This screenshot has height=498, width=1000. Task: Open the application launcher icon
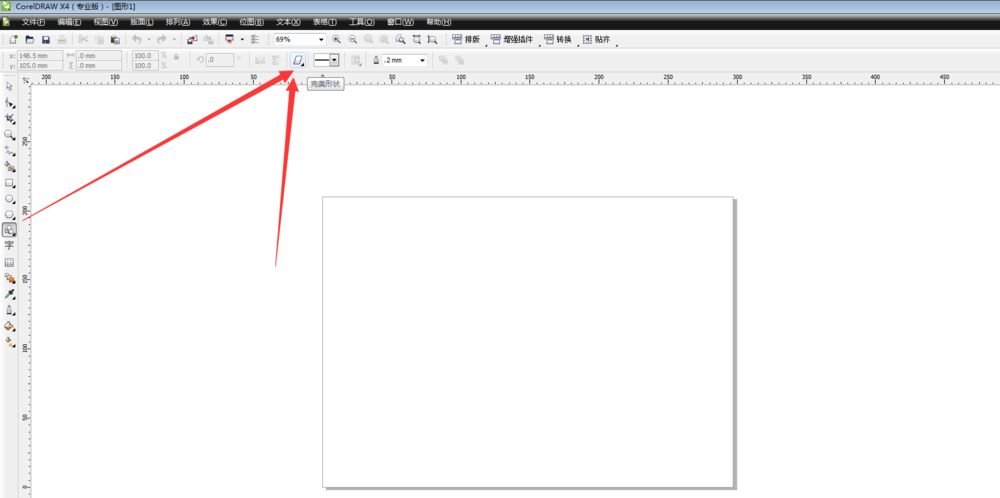pos(230,40)
